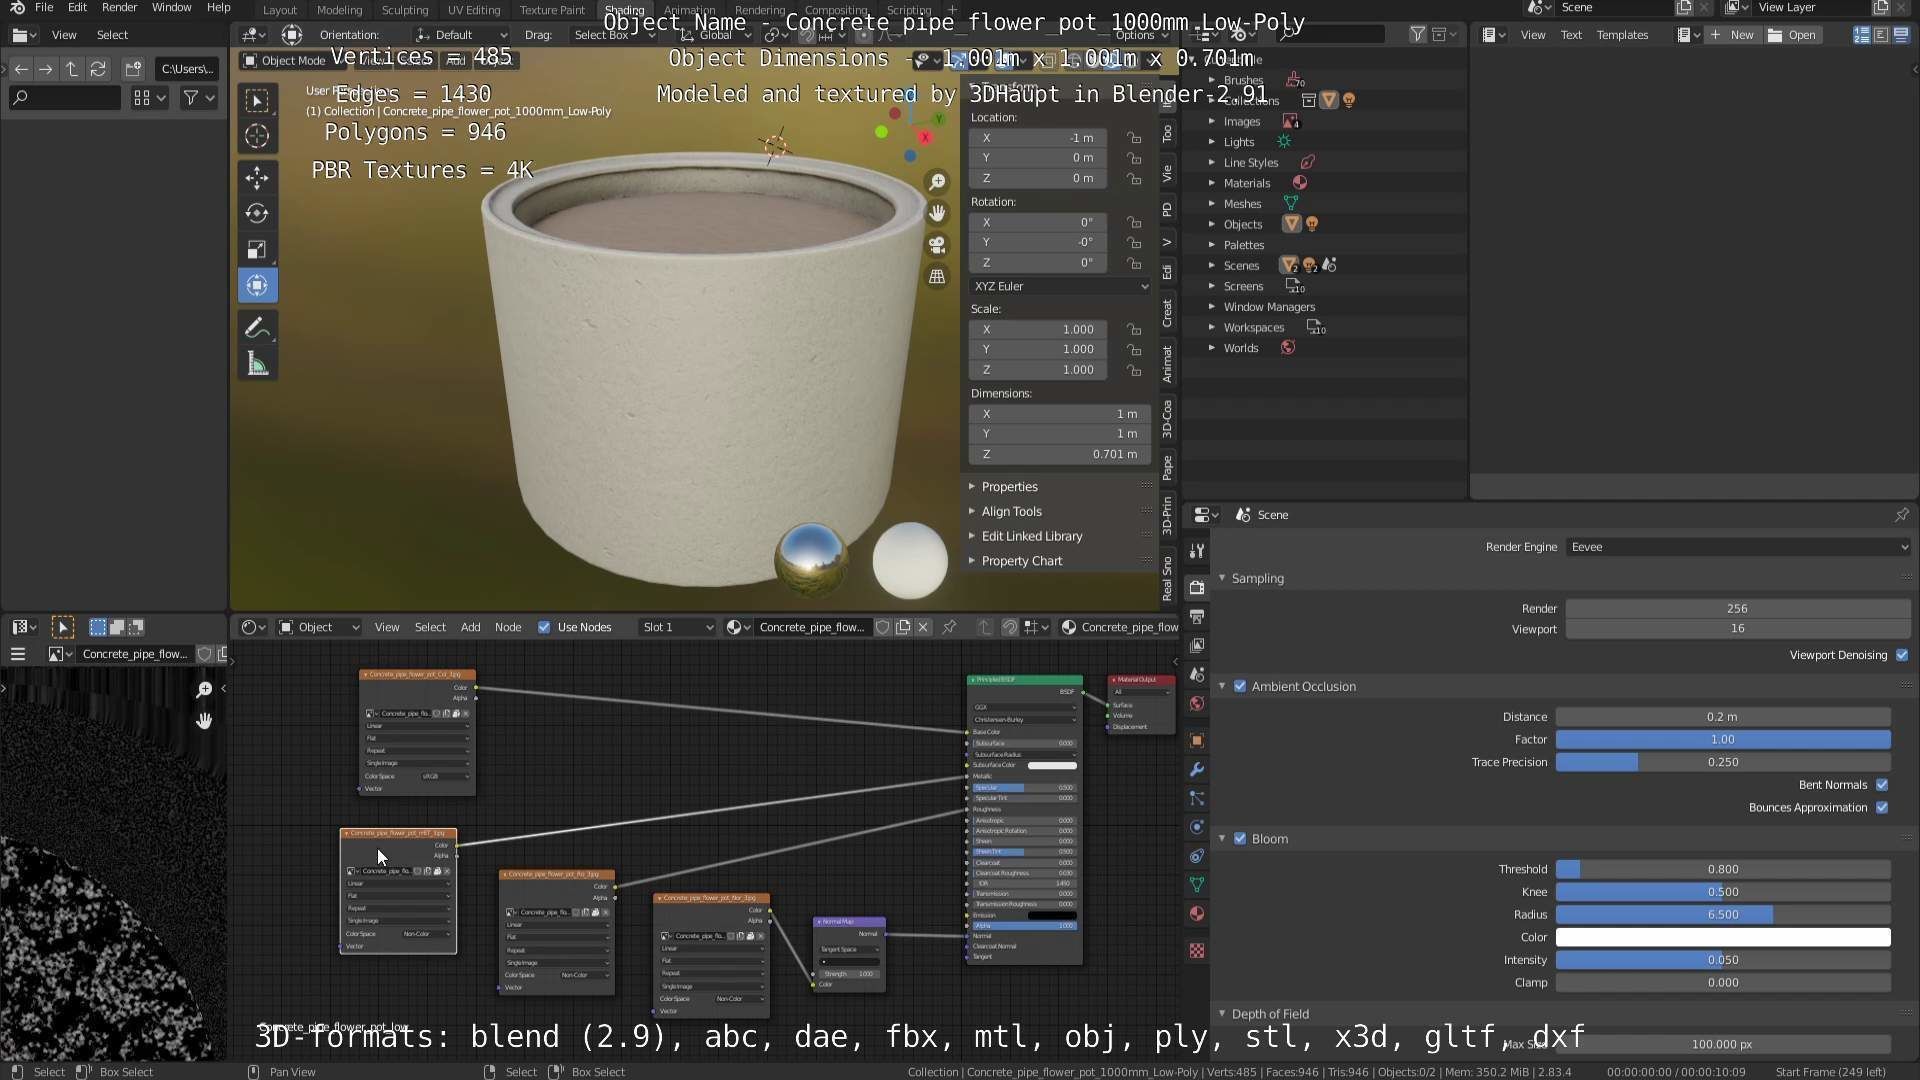Disable the Ambient Occlusion checkbox
1920x1080 pixels.
[1240, 686]
